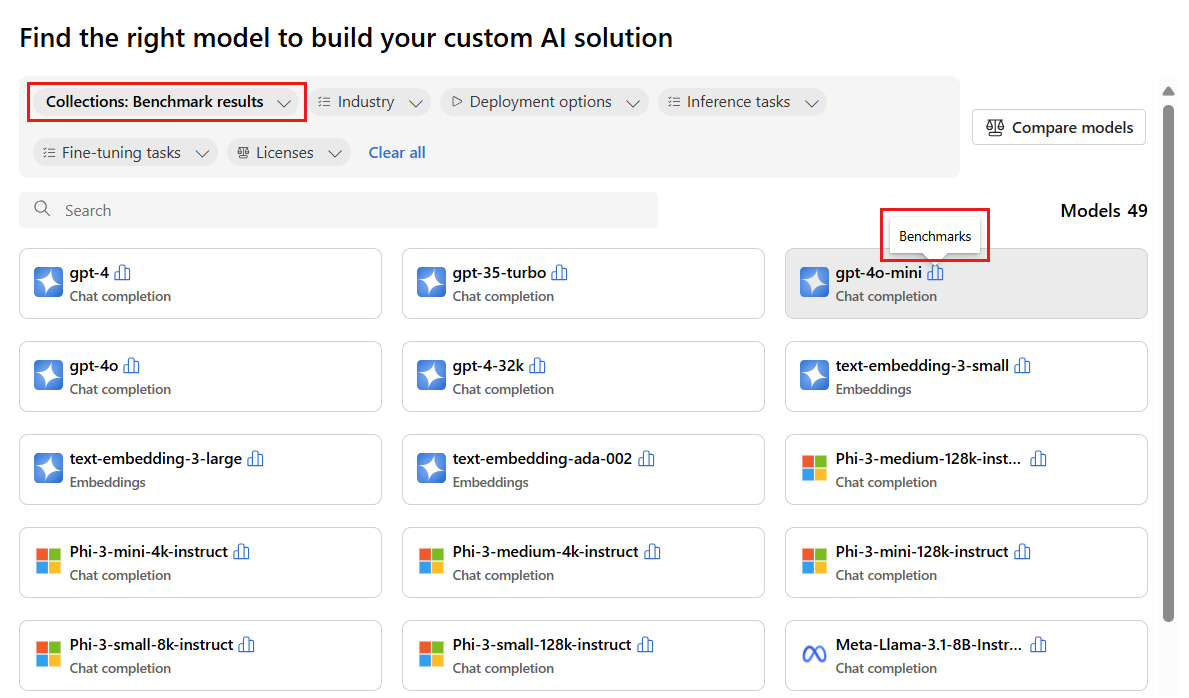Expand Fine-tuning tasks dropdown
Screen dimensions: 1189x698
[125, 153]
